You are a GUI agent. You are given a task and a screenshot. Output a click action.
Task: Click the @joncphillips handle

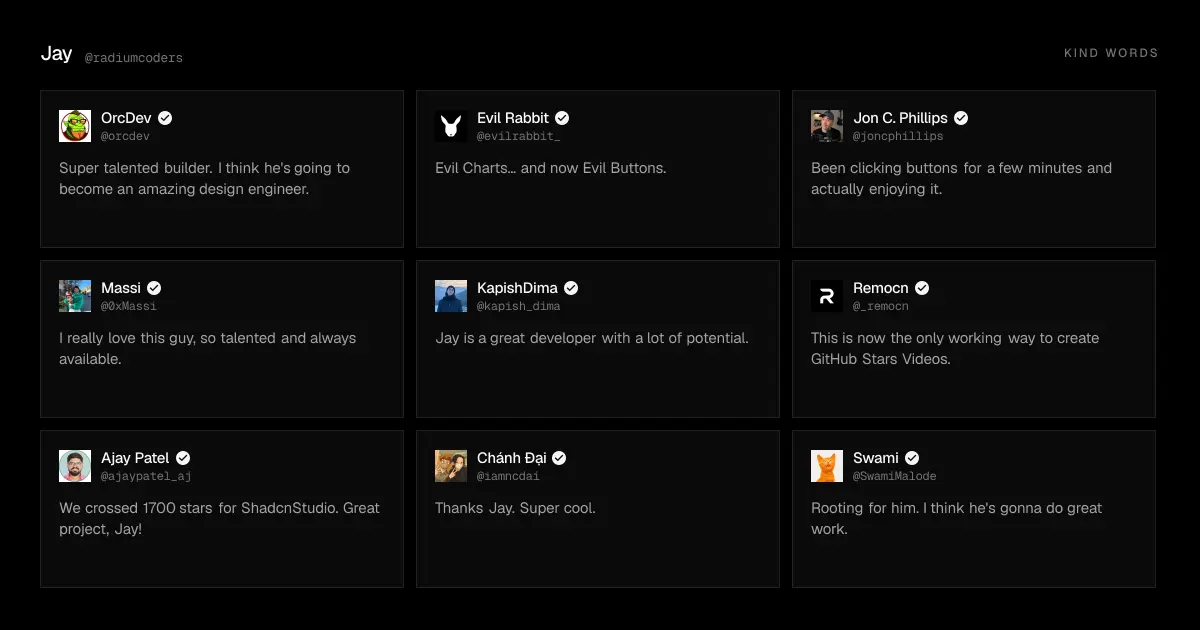pyautogui.click(x=898, y=136)
